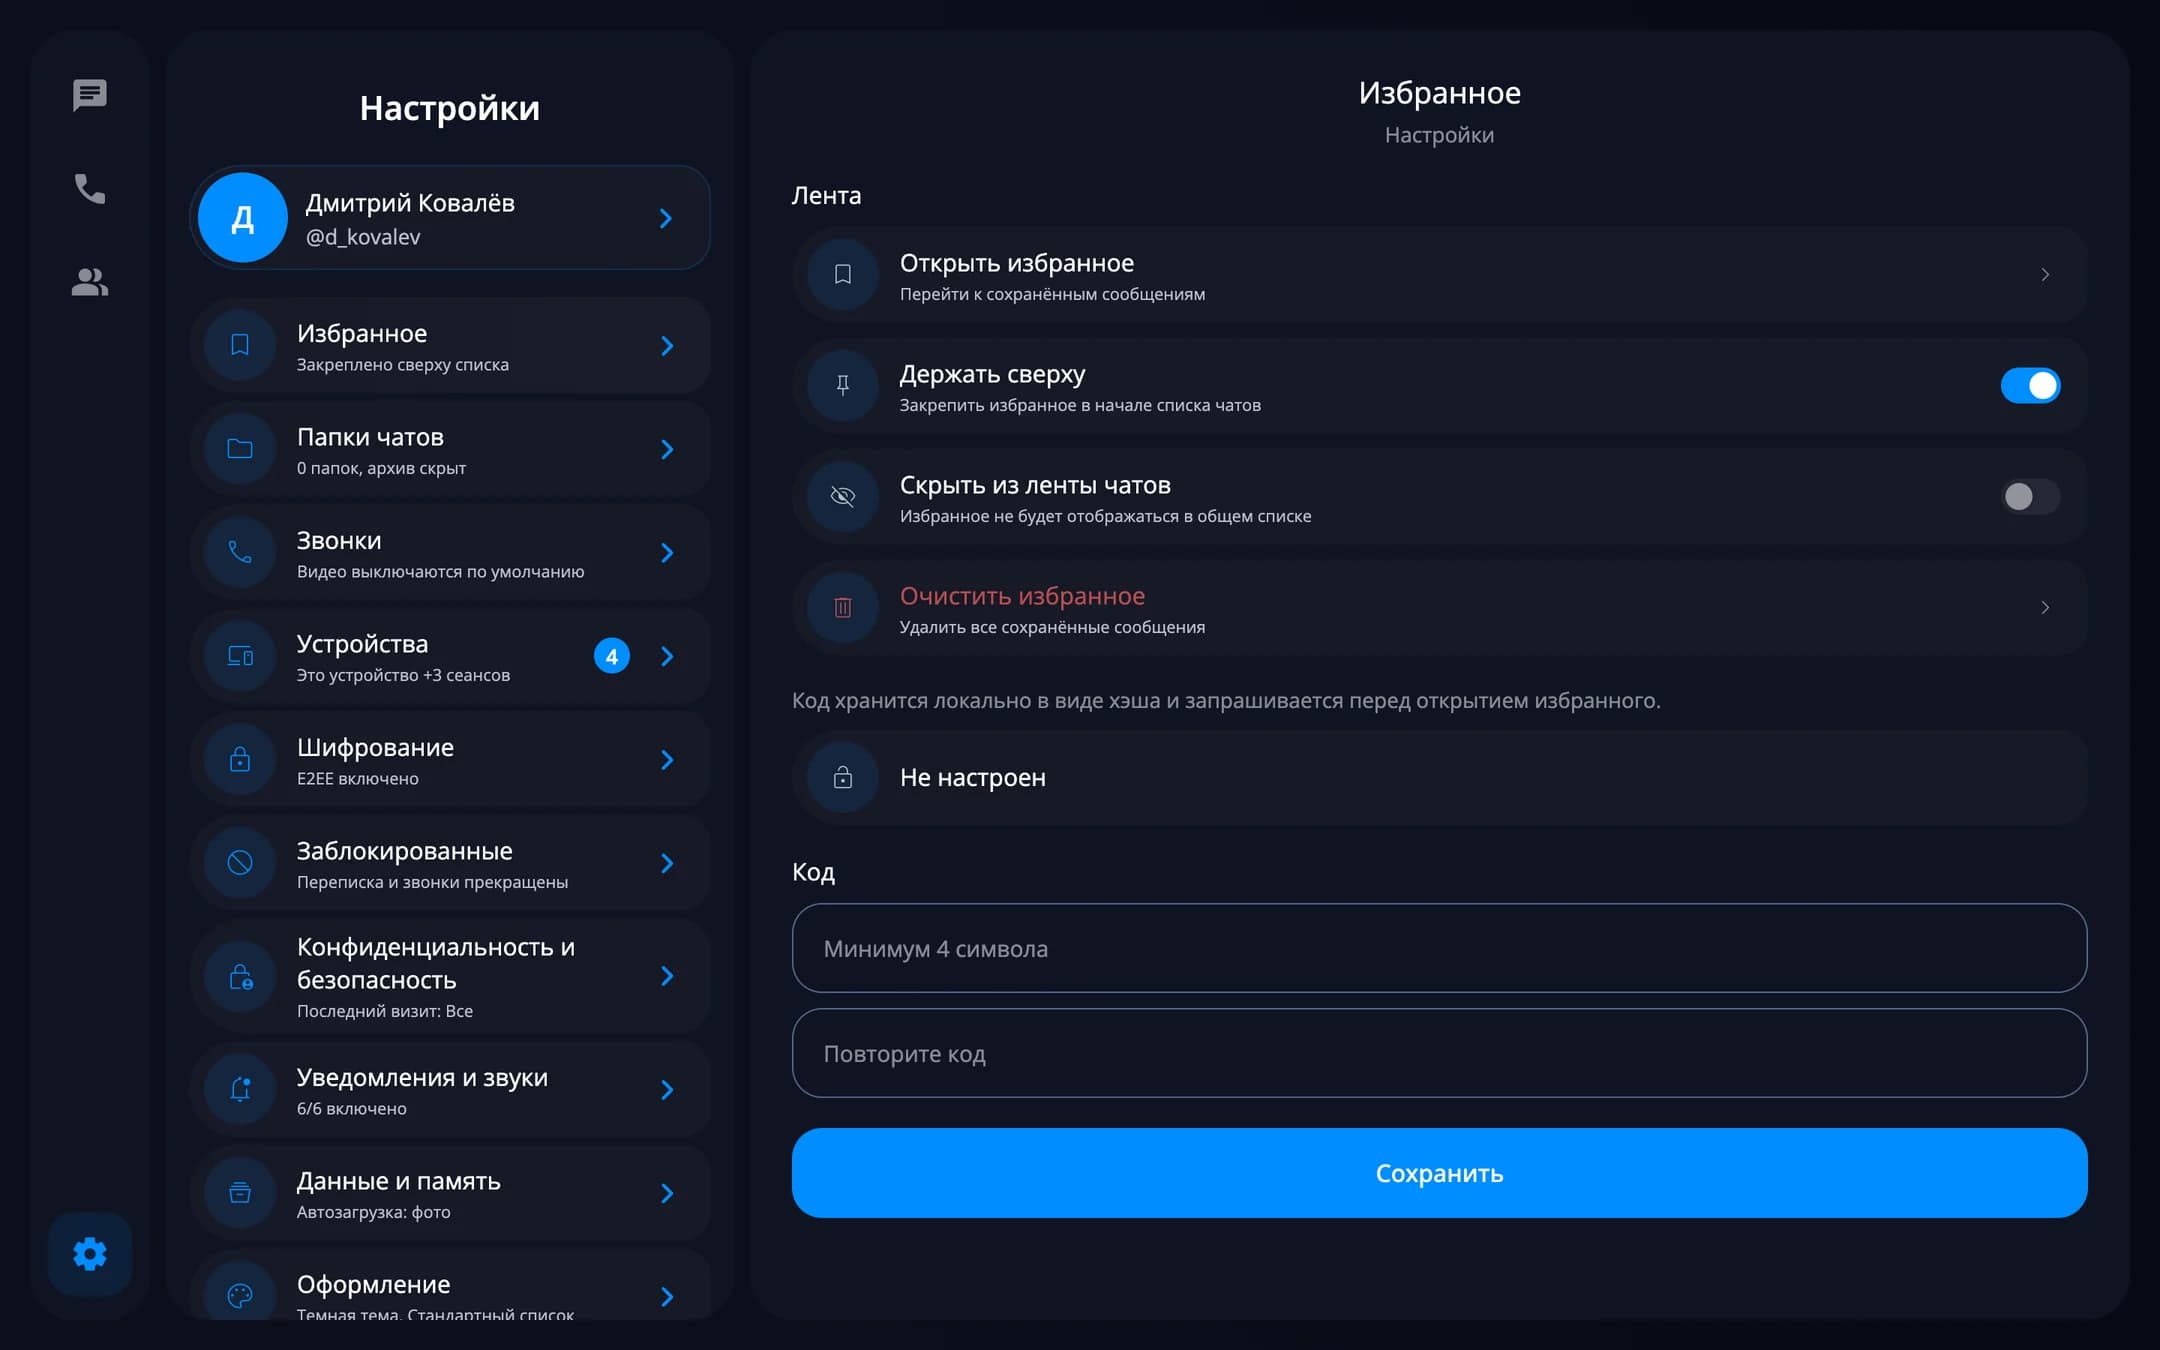The image size is (2160, 1350).
Task: Click the chevron in Звонки row
Action: click(667, 552)
